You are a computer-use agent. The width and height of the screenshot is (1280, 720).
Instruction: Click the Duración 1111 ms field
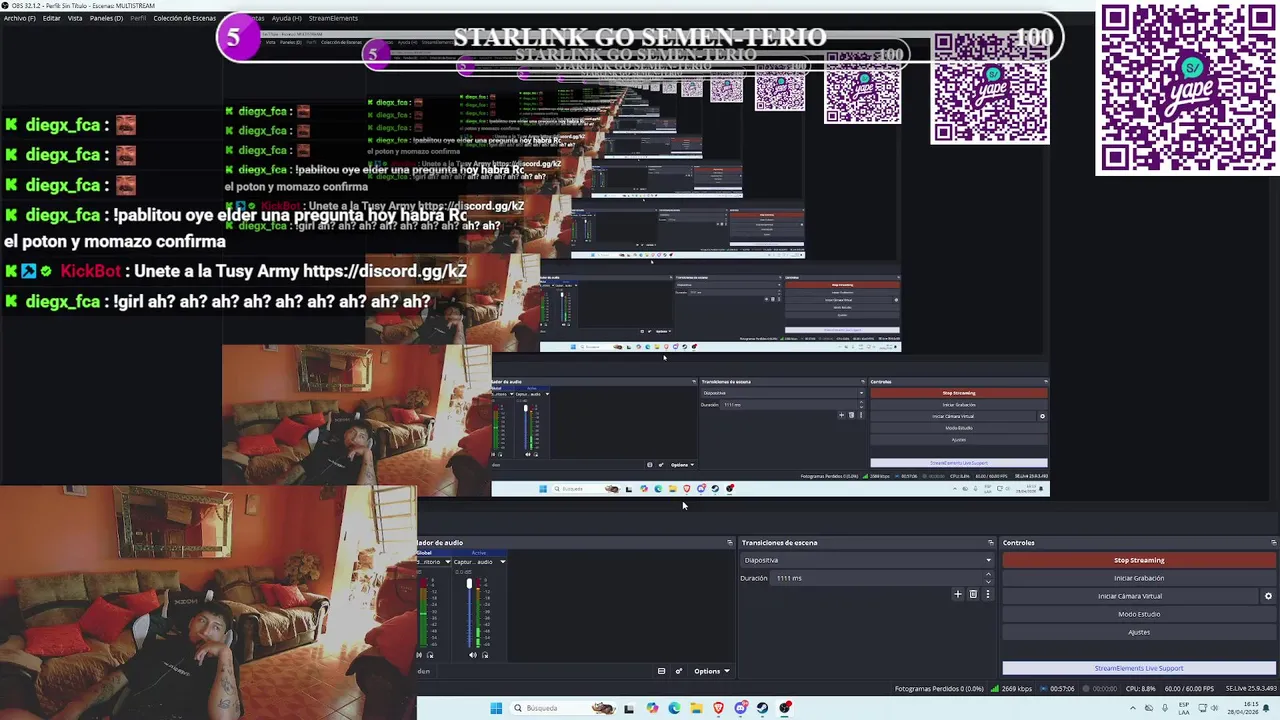[x=878, y=578]
